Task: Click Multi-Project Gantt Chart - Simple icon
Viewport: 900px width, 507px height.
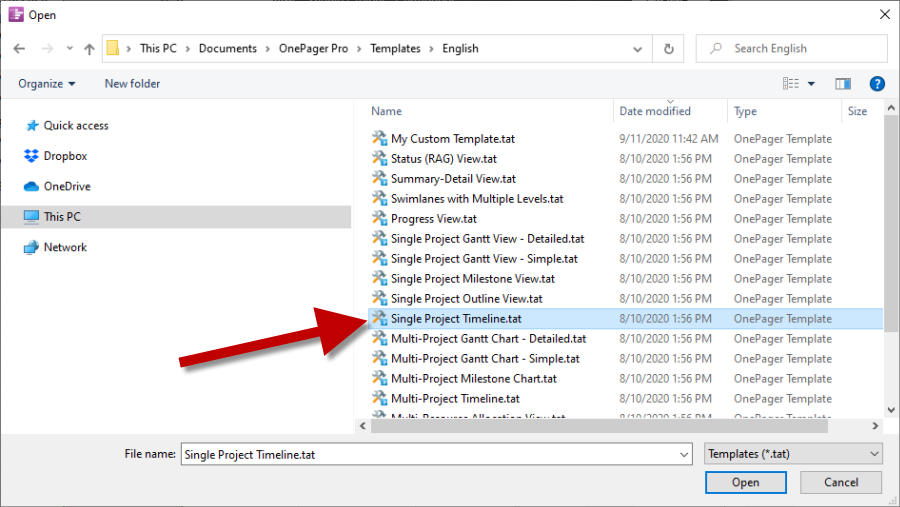Action: tap(379, 358)
